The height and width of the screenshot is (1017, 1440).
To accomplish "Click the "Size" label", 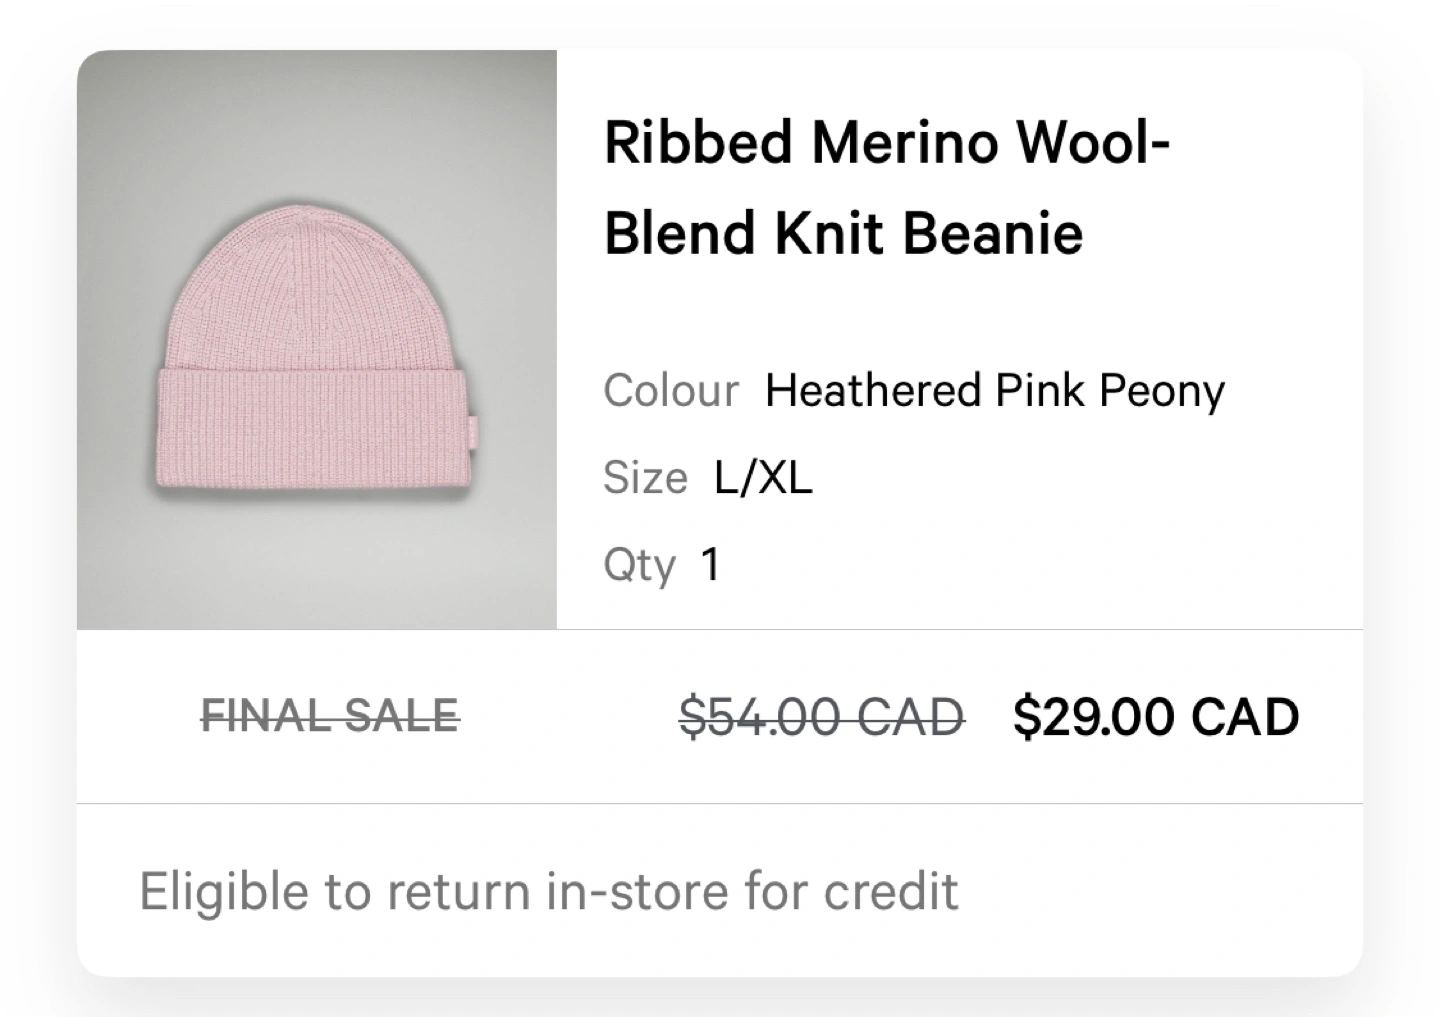I will [645, 478].
